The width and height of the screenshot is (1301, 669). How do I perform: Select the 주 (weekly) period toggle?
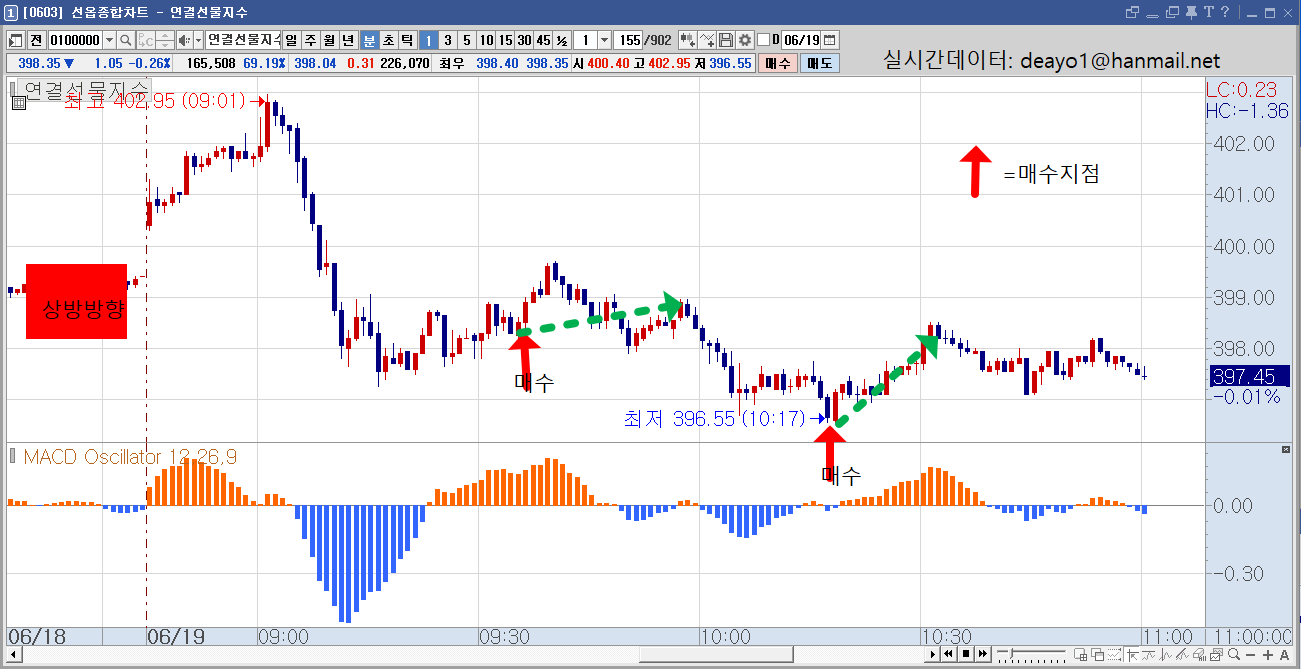[311, 40]
